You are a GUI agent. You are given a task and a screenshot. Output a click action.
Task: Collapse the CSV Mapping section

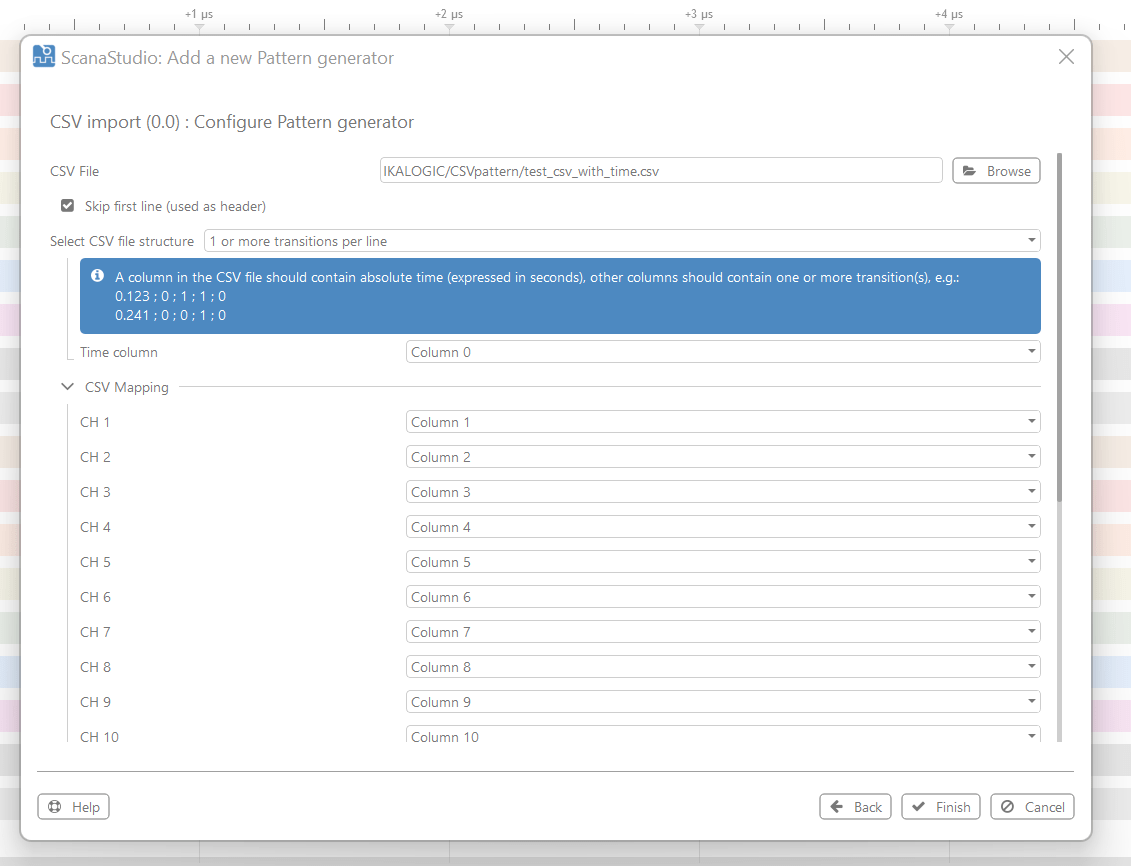(68, 387)
